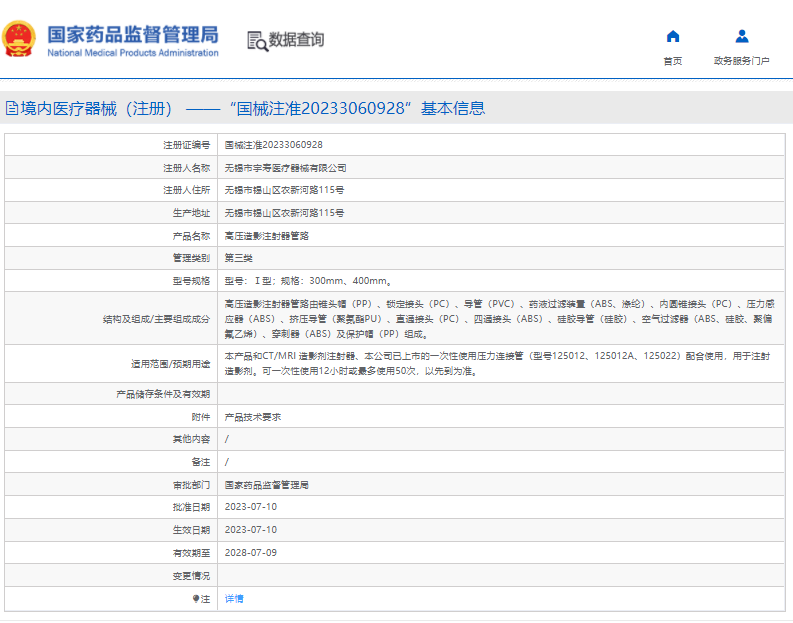Select product name 高压造影注射器管路
The height and width of the screenshot is (623, 793).
pyautogui.click(x=267, y=236)
